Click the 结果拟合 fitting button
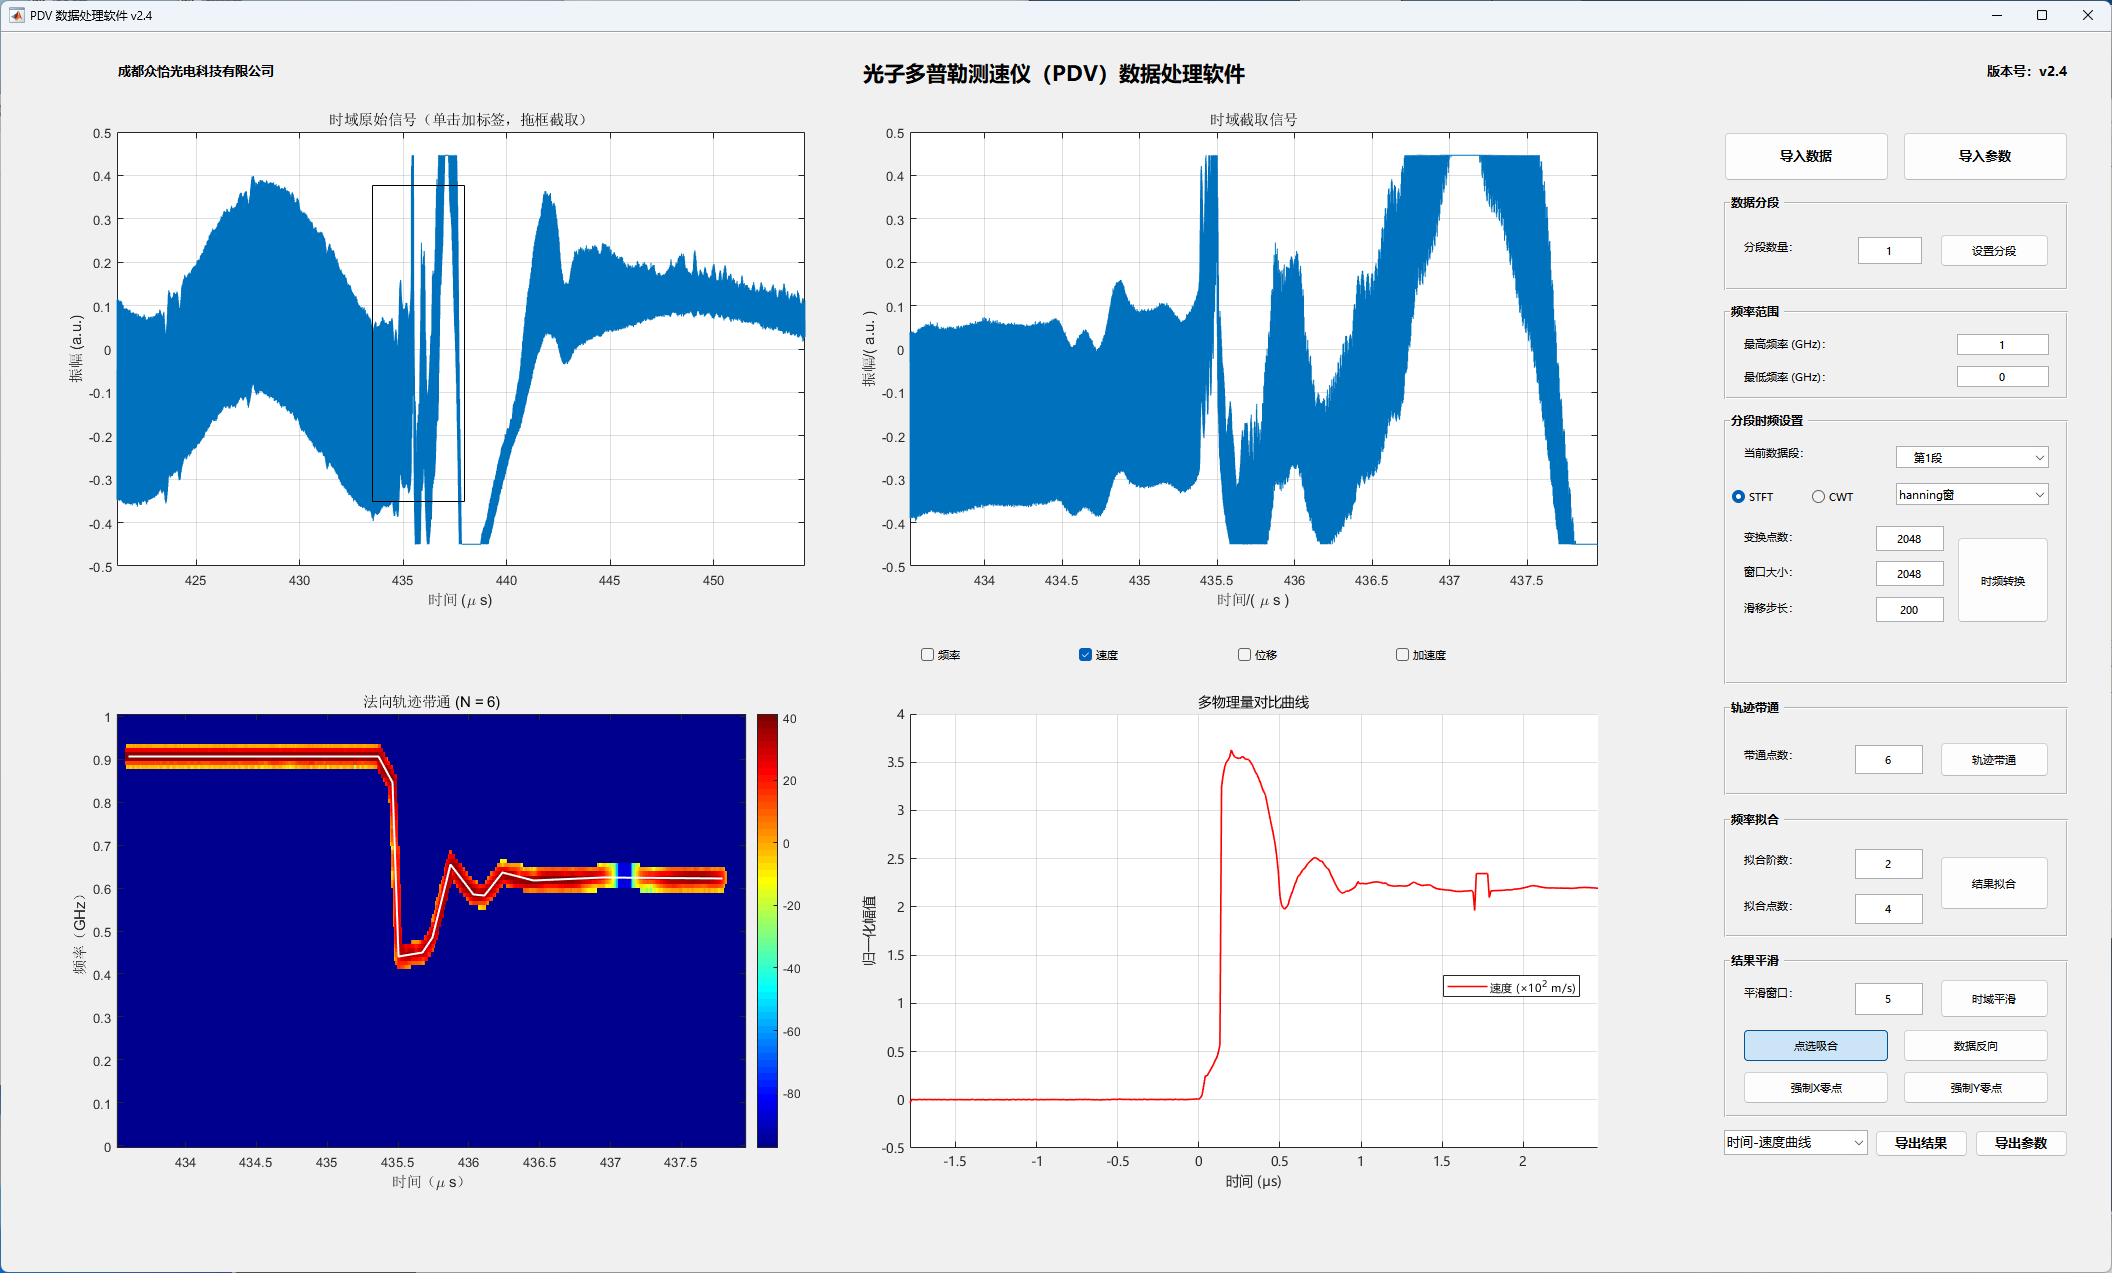This screenshot has height=1273, width=2112. pyautogui.click(x=1994, y=883)
